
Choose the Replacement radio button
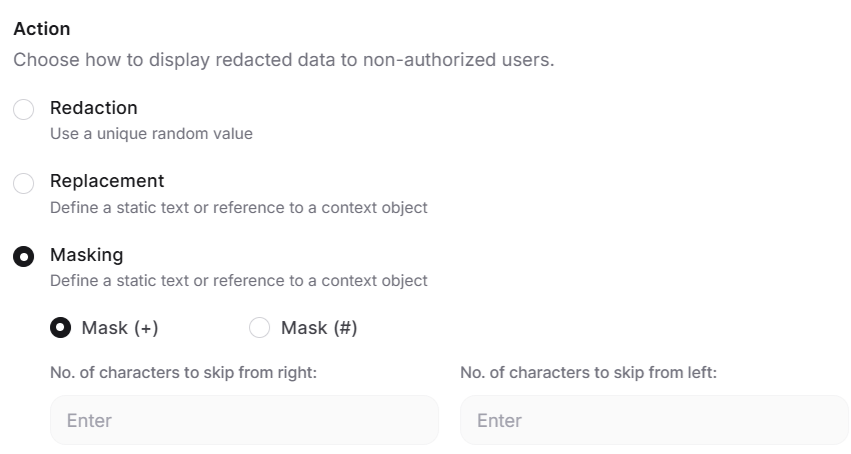coord(23,183)
